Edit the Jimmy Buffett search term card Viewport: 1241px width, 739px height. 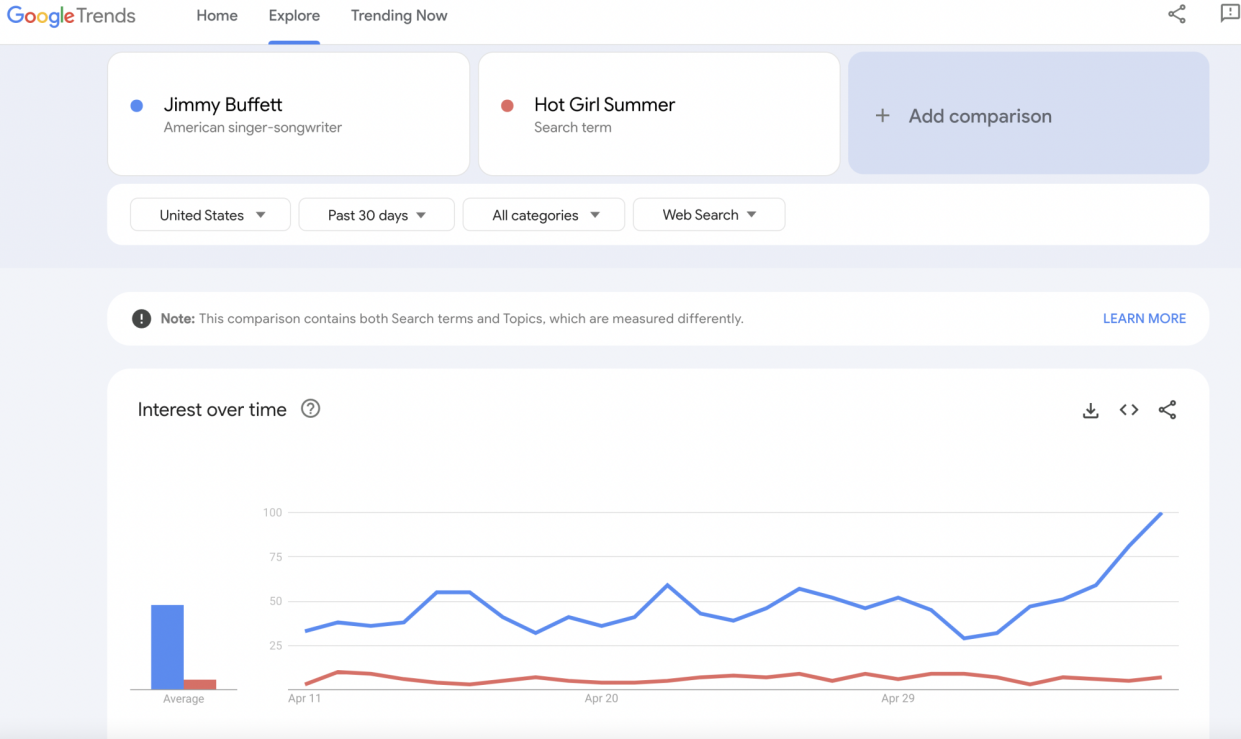pos(288,113)
